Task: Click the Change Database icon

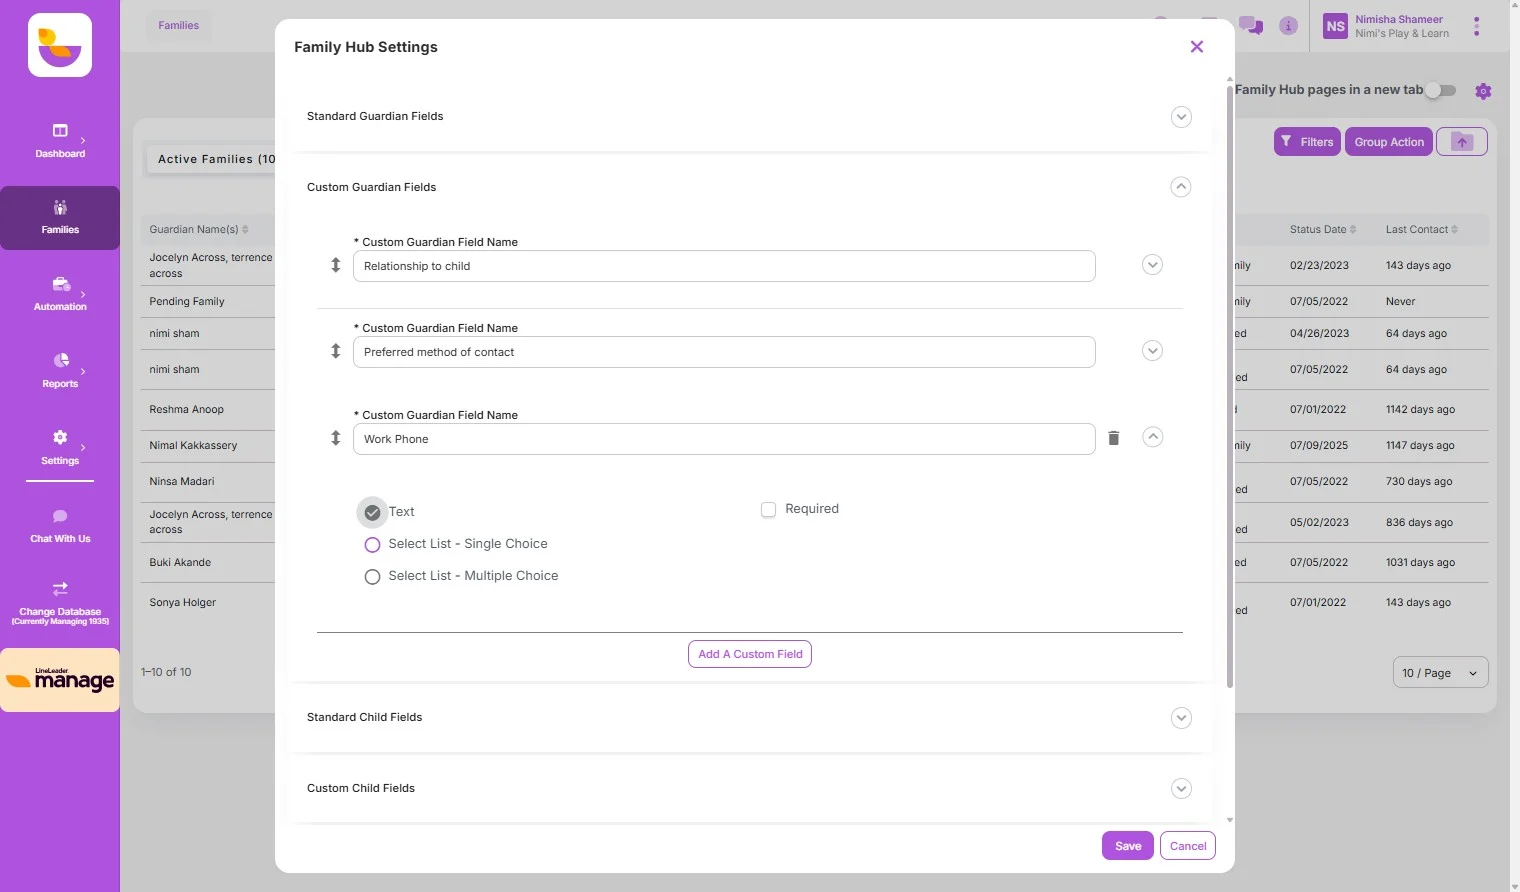Action: (60, 589)
